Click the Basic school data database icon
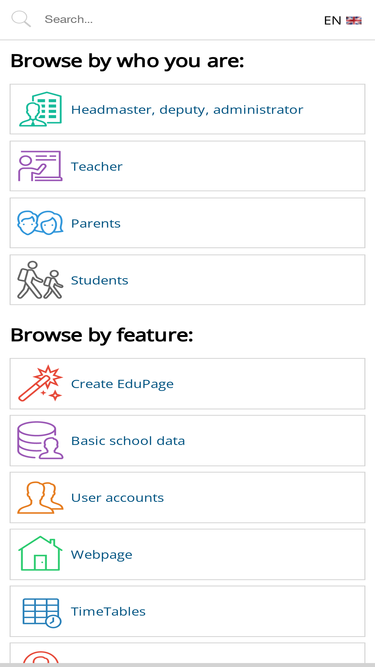This screenshot has width=375, height=667. (x=40, y=440)
